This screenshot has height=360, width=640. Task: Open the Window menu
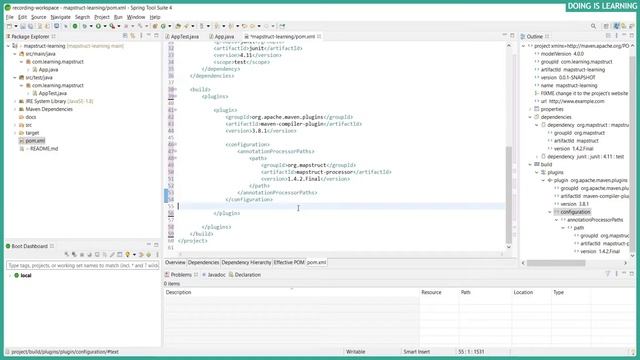pos(136,17)
